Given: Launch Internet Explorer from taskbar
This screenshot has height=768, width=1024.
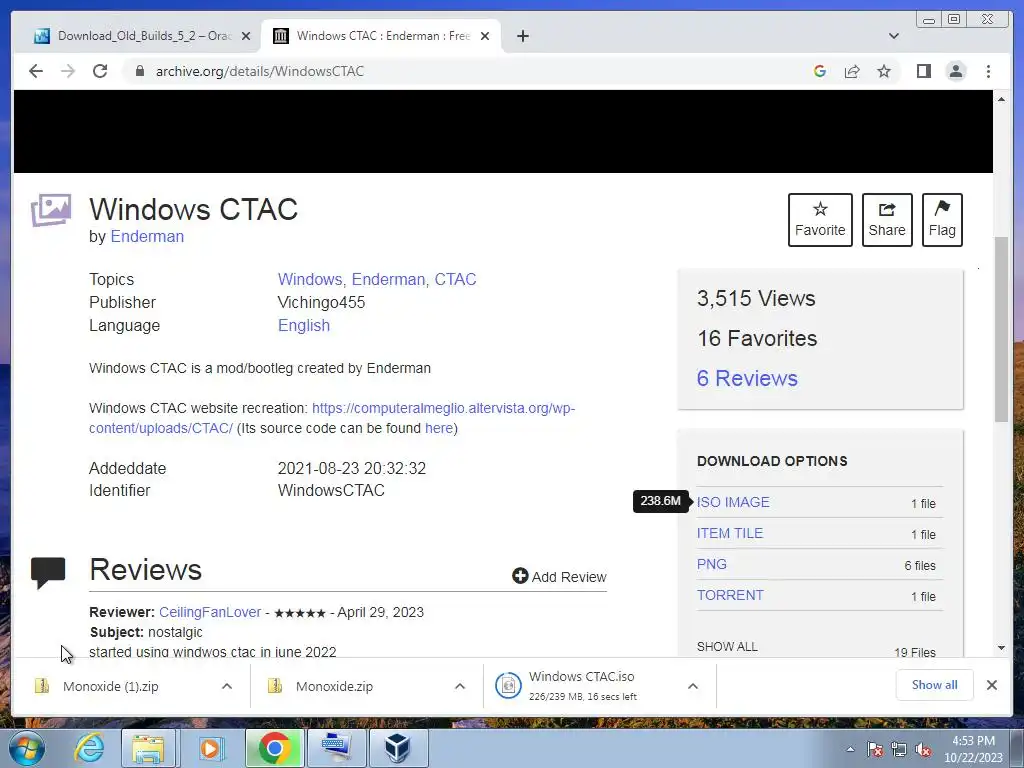Looking at the screenshot, I should [x=88, y=748].
